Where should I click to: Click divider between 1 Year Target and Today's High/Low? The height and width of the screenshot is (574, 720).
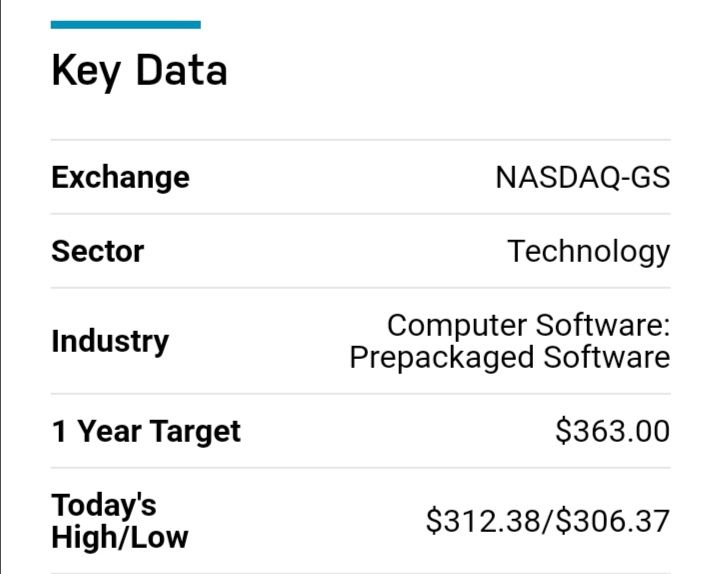click(x=360, y=468)
